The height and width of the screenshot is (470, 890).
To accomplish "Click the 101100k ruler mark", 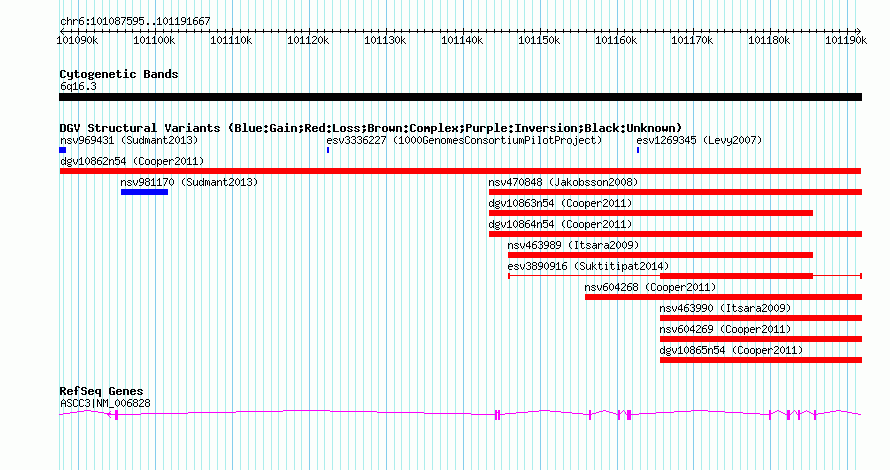I will [x=154, y=40].
